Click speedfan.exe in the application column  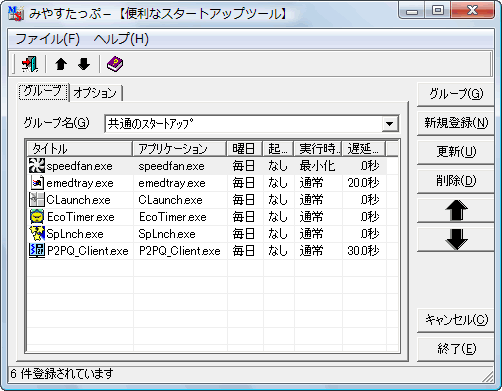click(x=171, y=166)
